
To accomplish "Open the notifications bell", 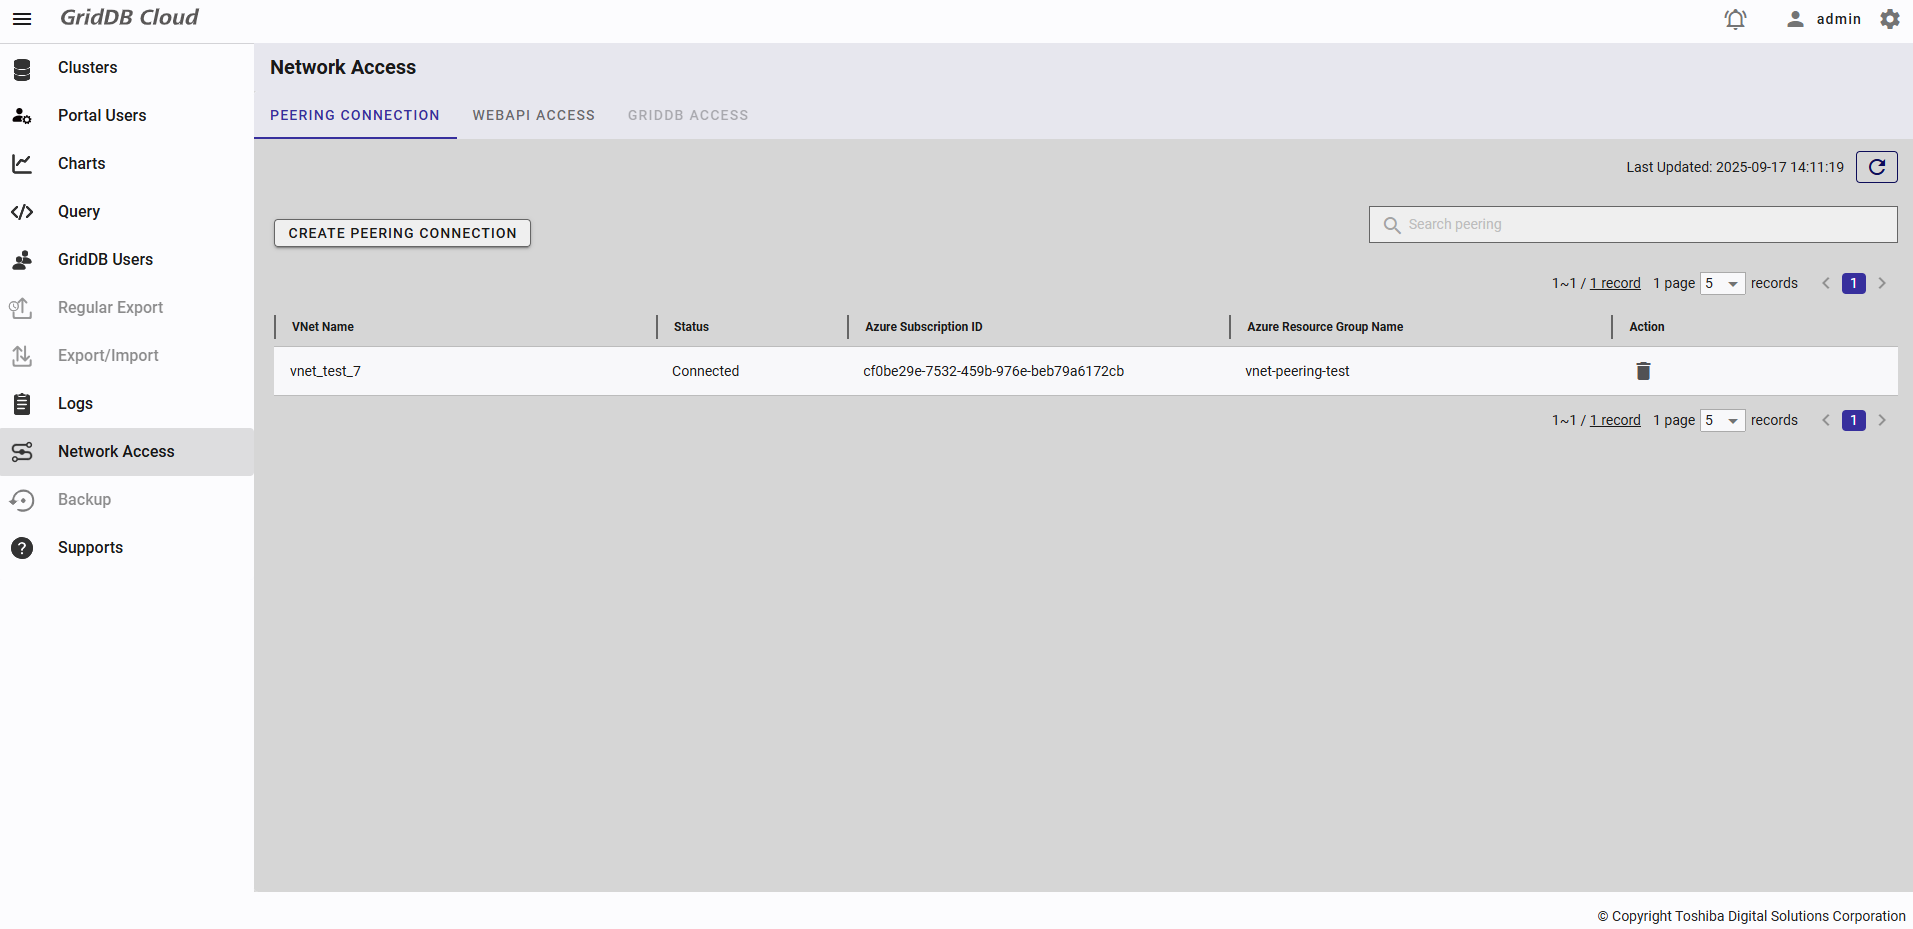I will [1735, 19].
